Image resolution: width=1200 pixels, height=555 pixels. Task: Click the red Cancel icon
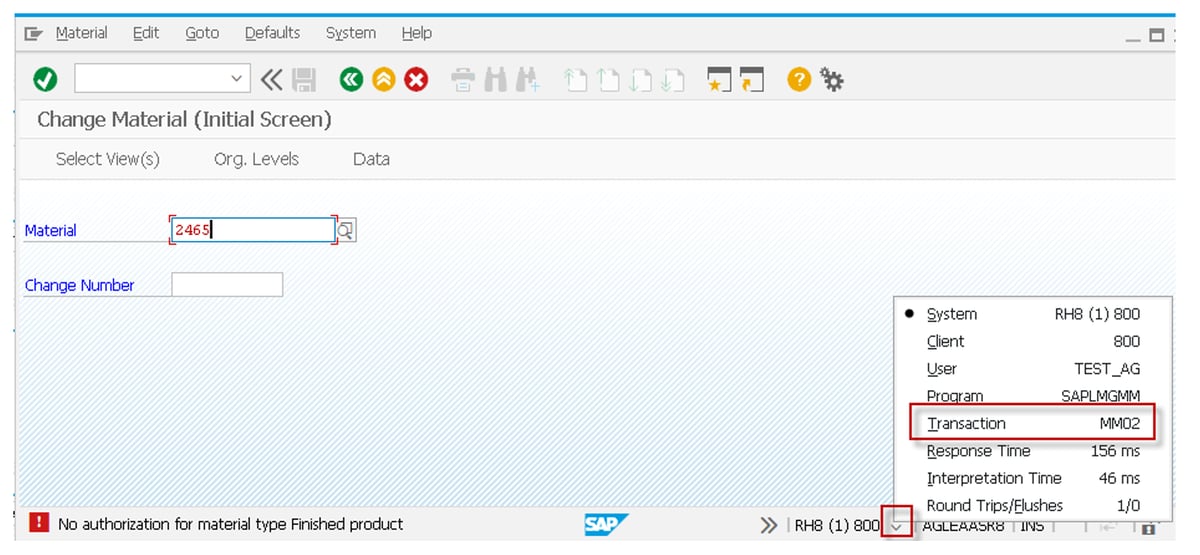(416, 80)
